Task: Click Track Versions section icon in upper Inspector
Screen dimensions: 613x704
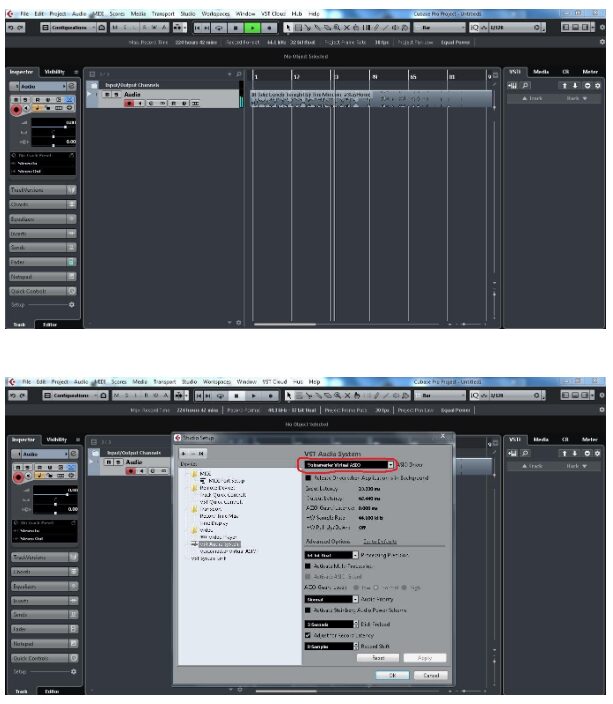Action: pyautogui.click(x=72, y=189)
